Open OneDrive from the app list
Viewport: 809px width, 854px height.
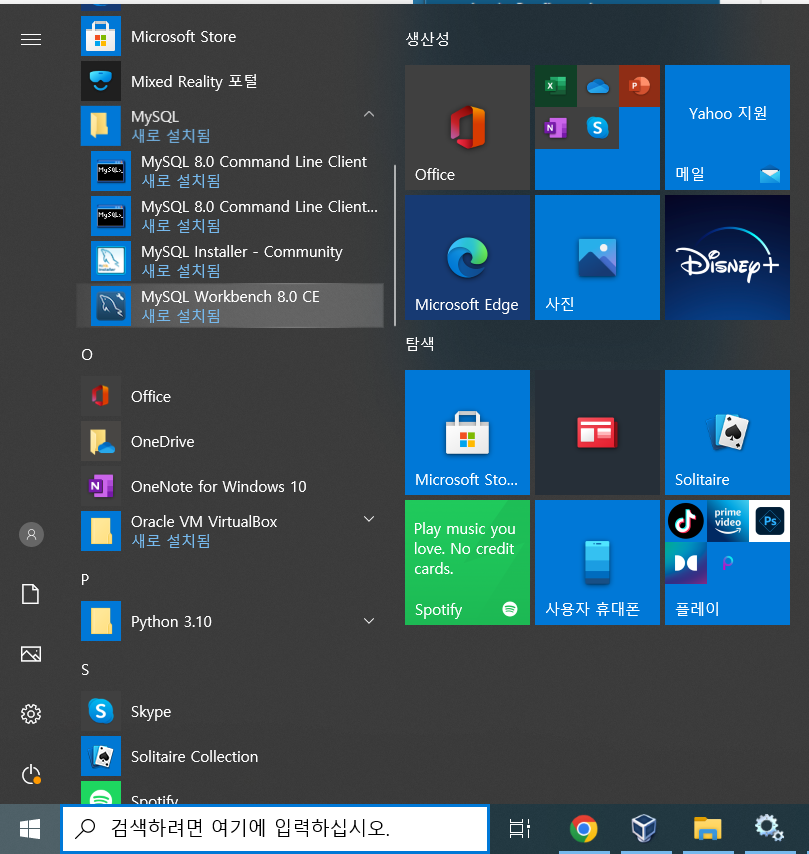[232, 441]
